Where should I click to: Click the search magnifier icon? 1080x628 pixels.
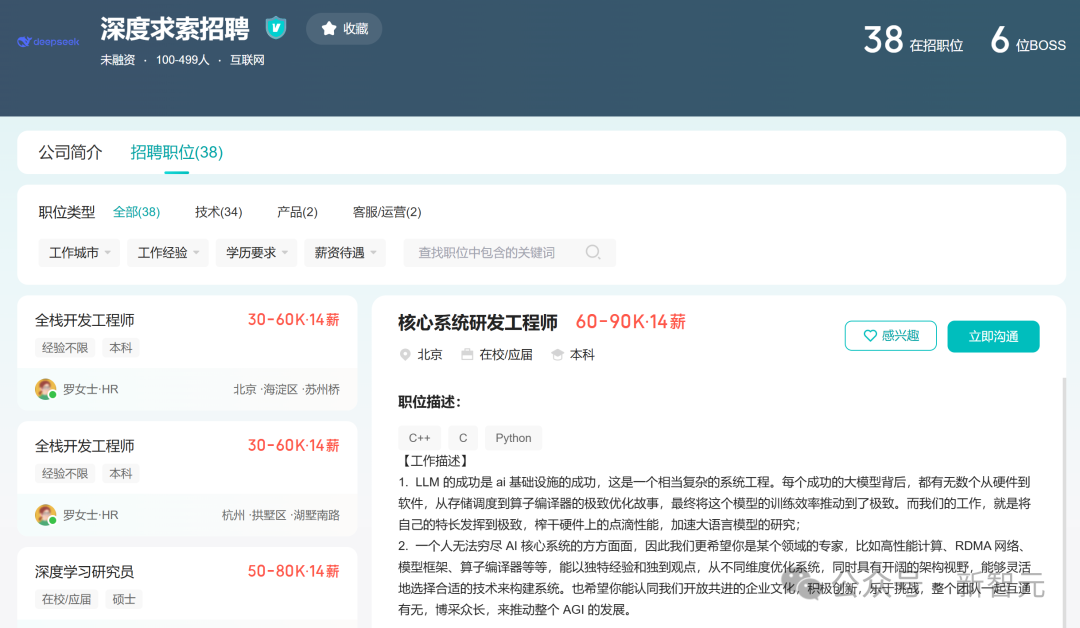593,252
